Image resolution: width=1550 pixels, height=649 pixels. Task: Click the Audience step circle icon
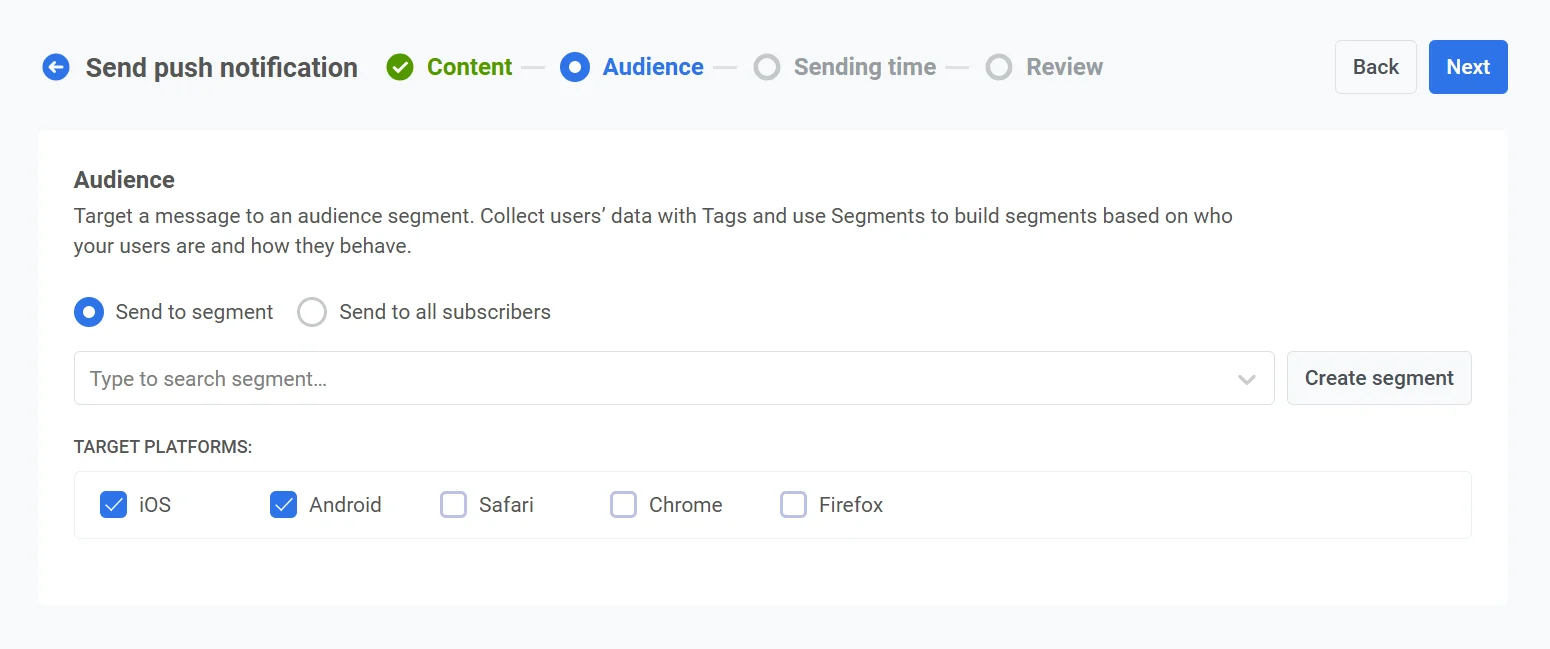click(575, 67)
